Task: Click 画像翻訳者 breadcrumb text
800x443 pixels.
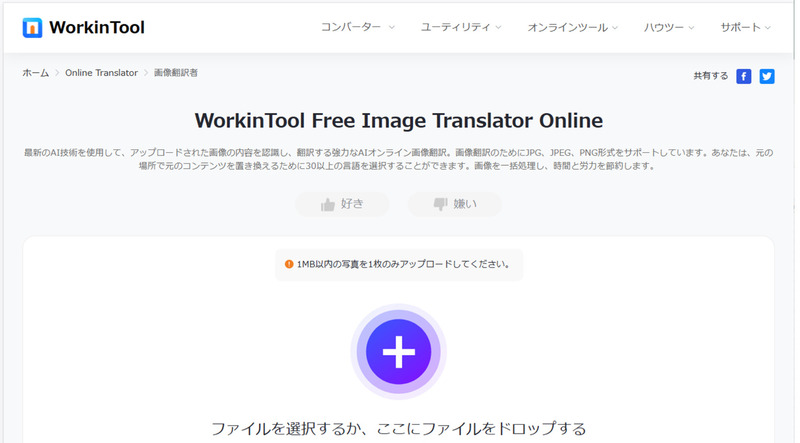Action: [176, 73]
